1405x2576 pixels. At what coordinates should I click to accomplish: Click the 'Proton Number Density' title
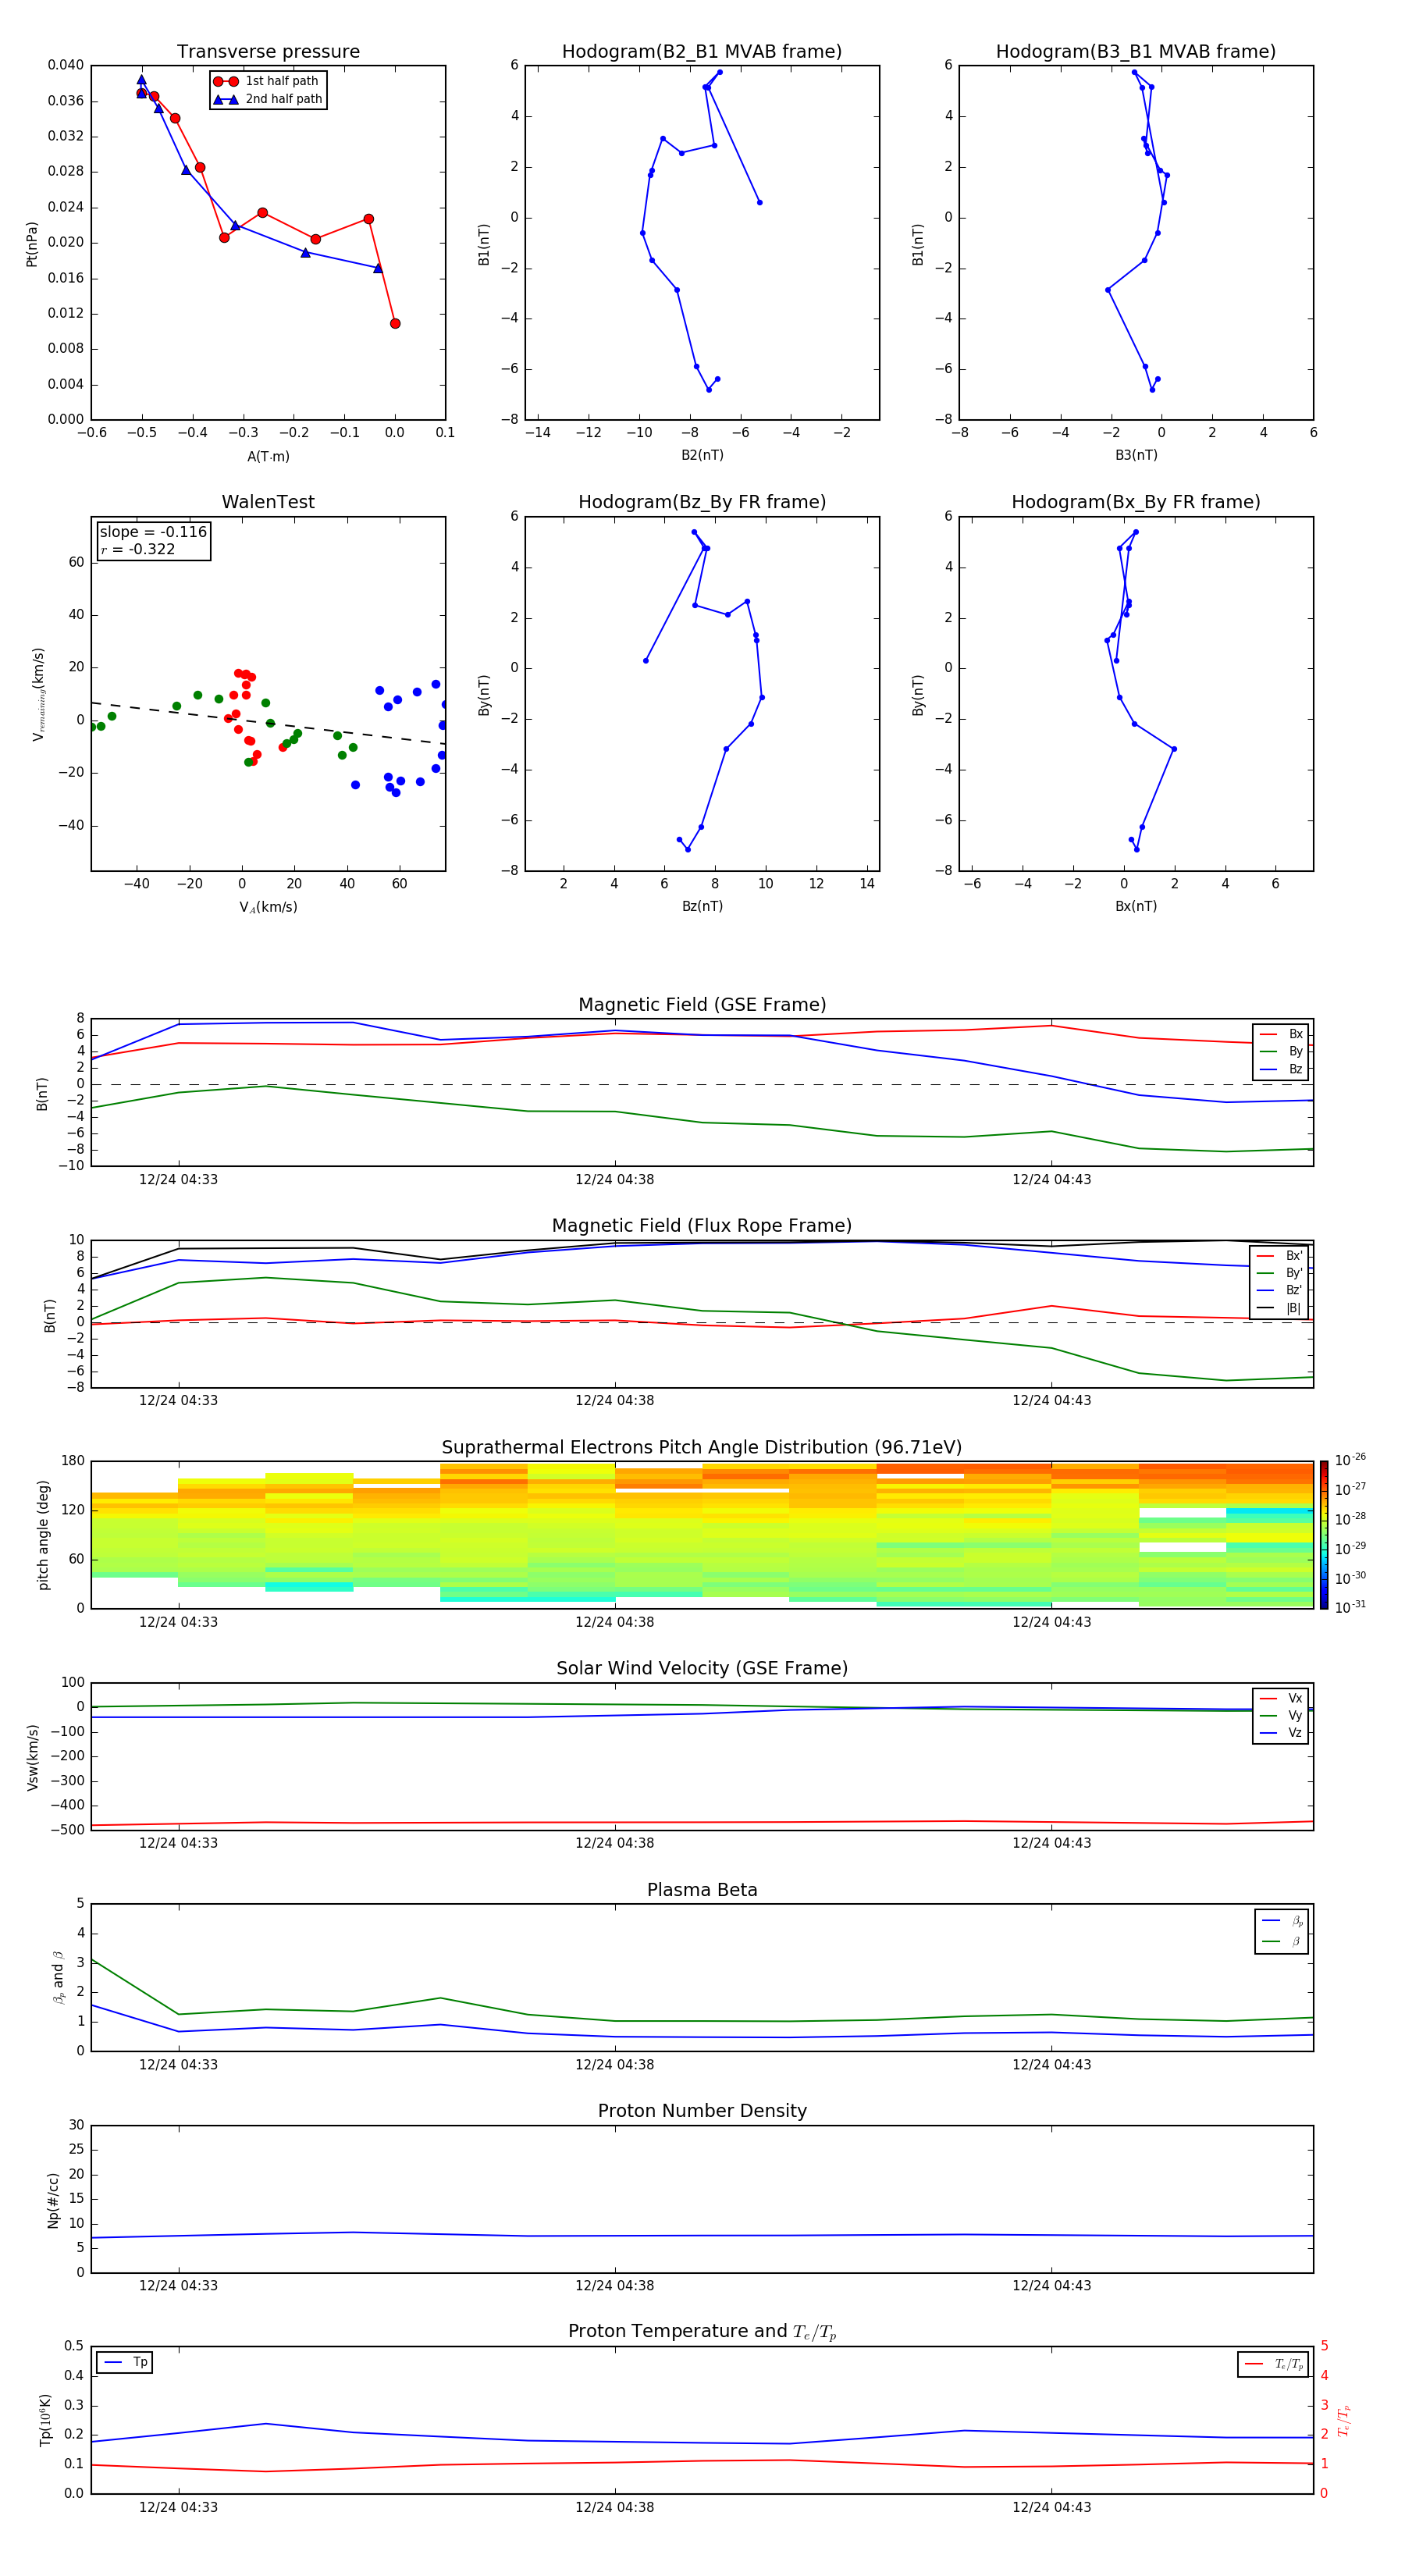702,2111
